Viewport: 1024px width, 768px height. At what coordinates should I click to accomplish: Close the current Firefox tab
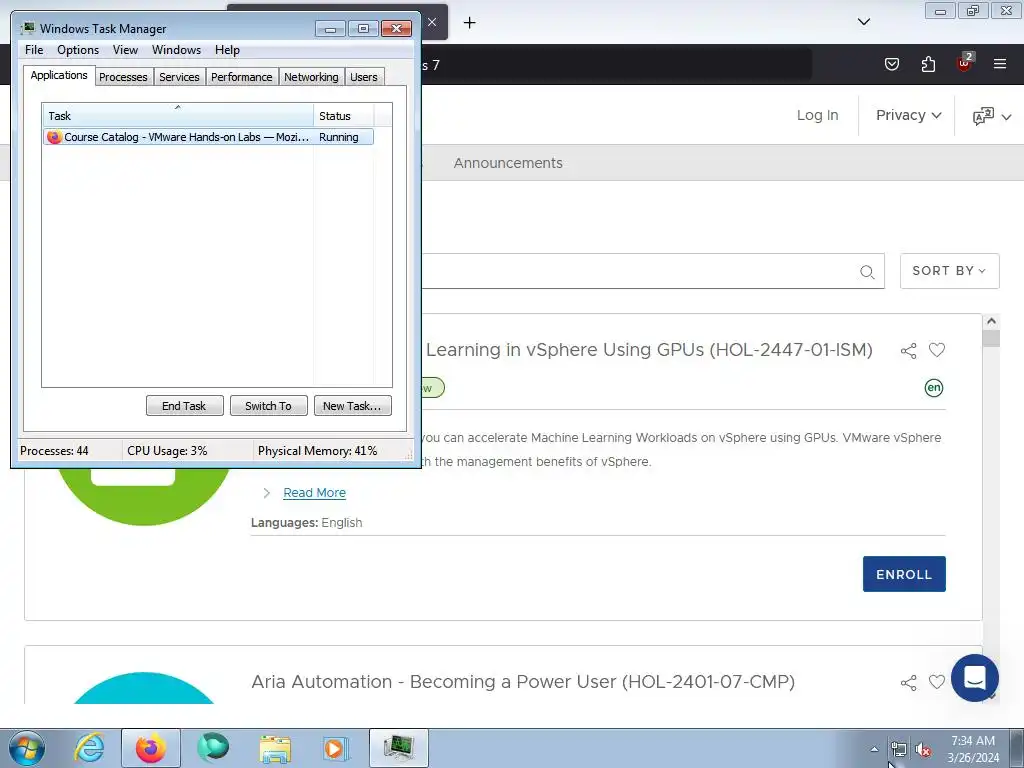[432, 22]
